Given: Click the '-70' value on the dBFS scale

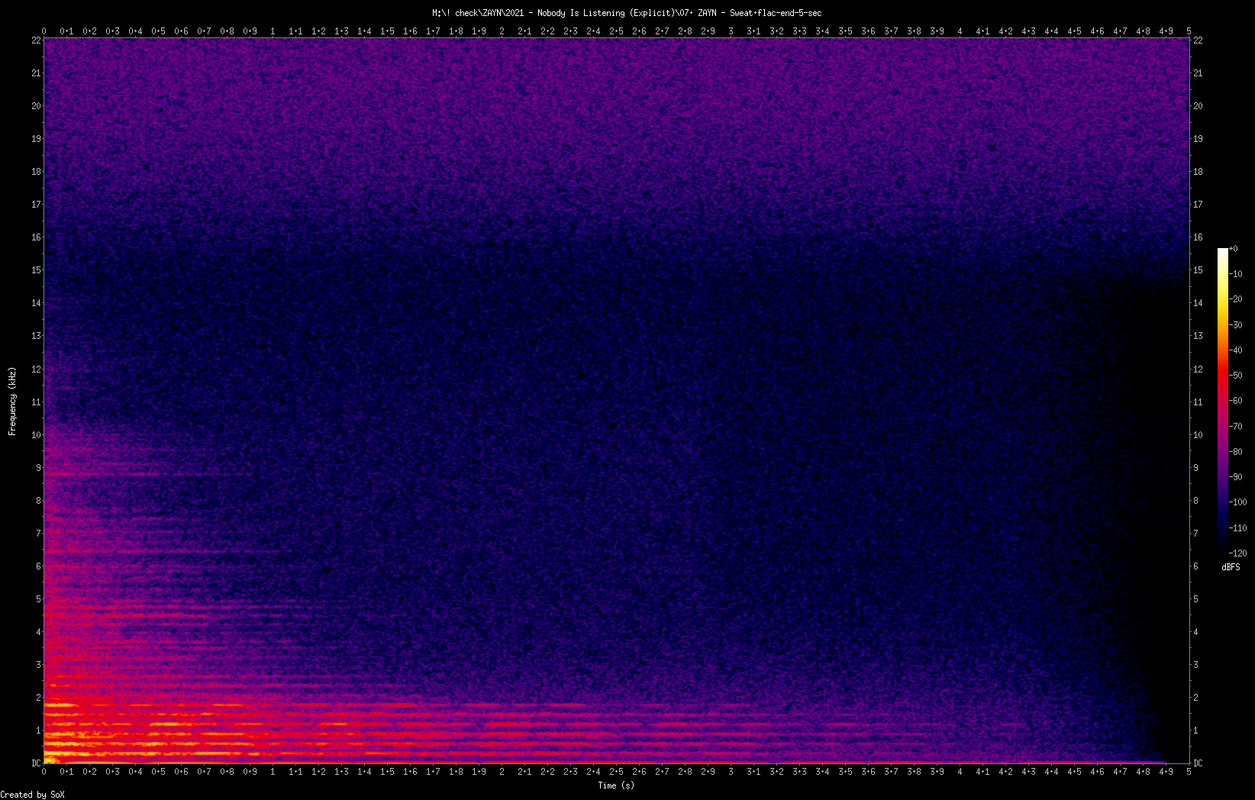Looking at the screenshot, I should click(x=1236, y=426).
